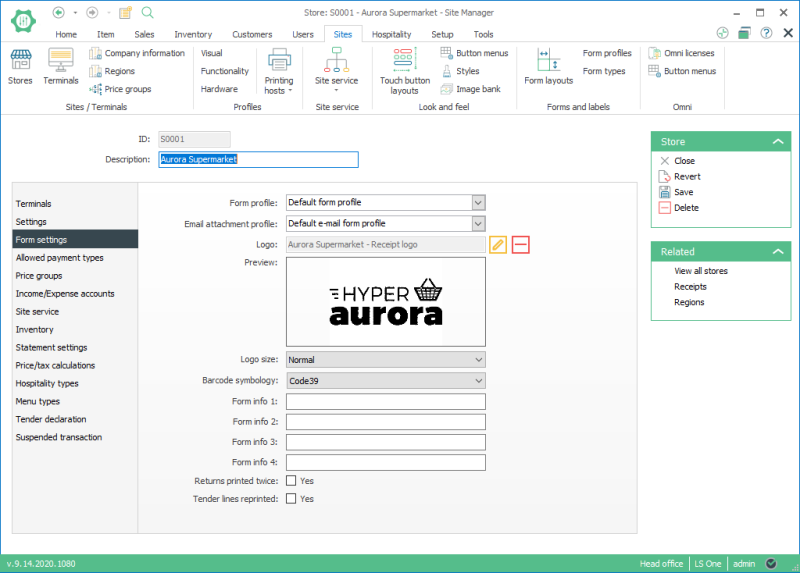This screenshot has width=800, height=573.
Task: Open the Form profile dropdown
Action: [478, 203]
